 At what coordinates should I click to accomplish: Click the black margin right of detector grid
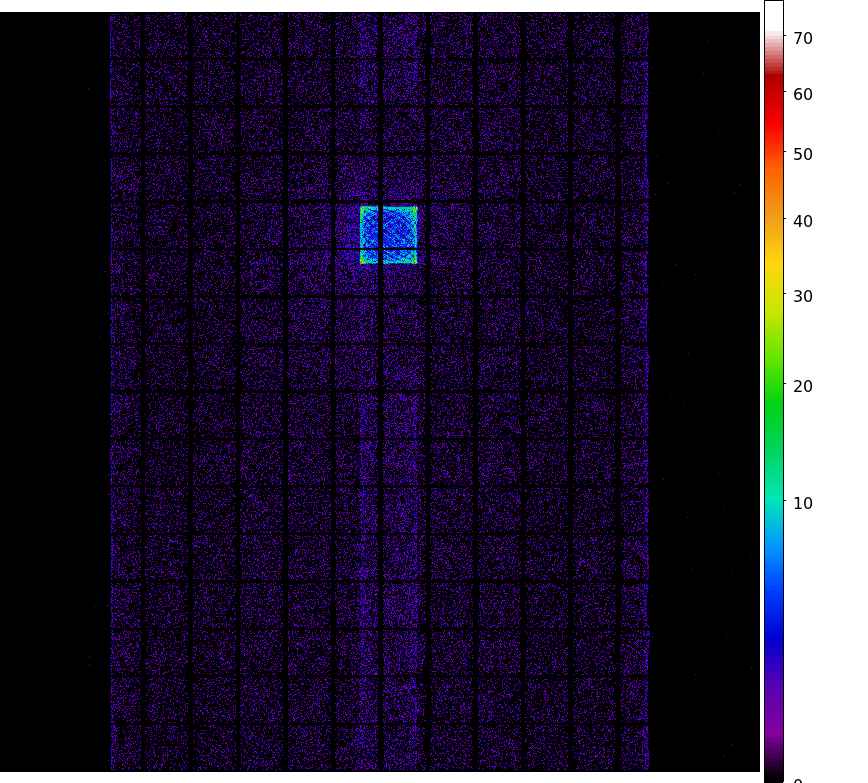tap(705, 400)
